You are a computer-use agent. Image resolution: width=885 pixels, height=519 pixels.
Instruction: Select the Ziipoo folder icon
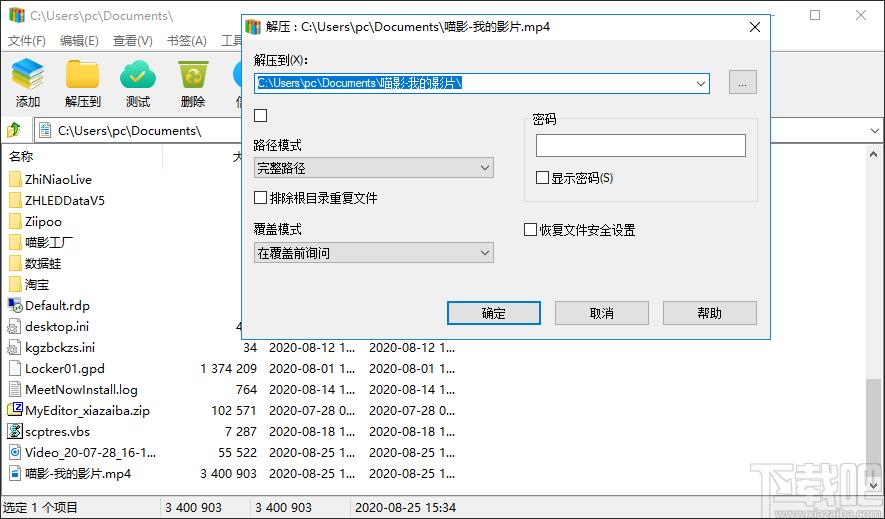pyautogui.click(x=15, y=222)
